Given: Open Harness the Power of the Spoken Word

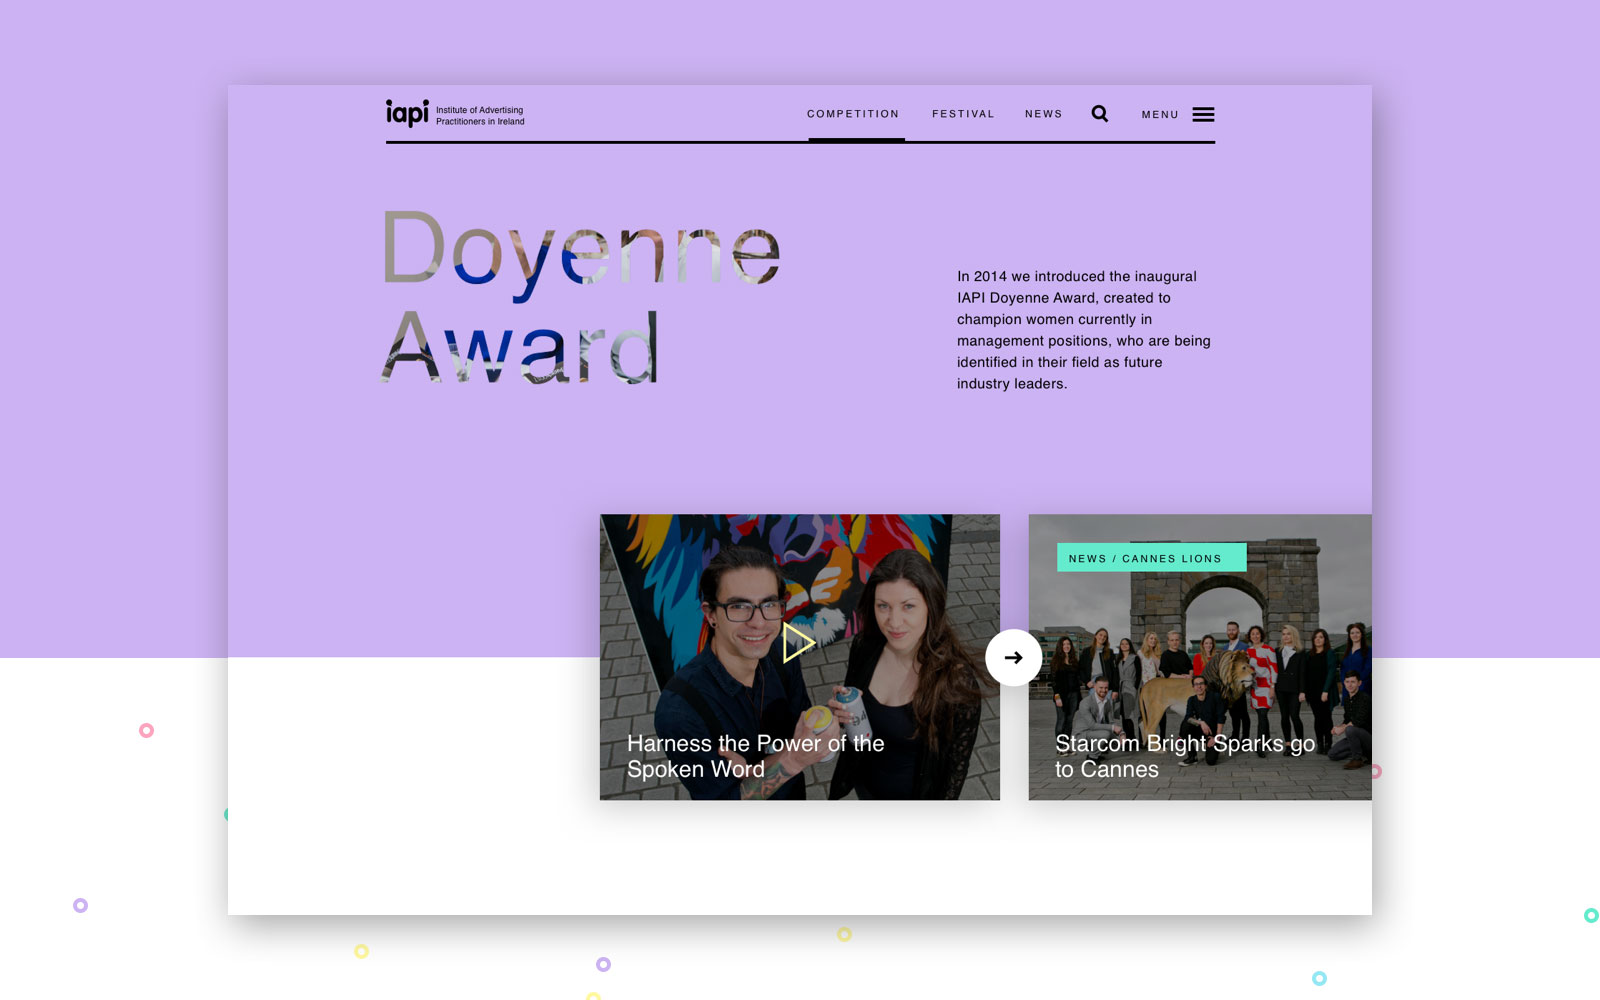Looking at the screenshot, I should point(756,757).
